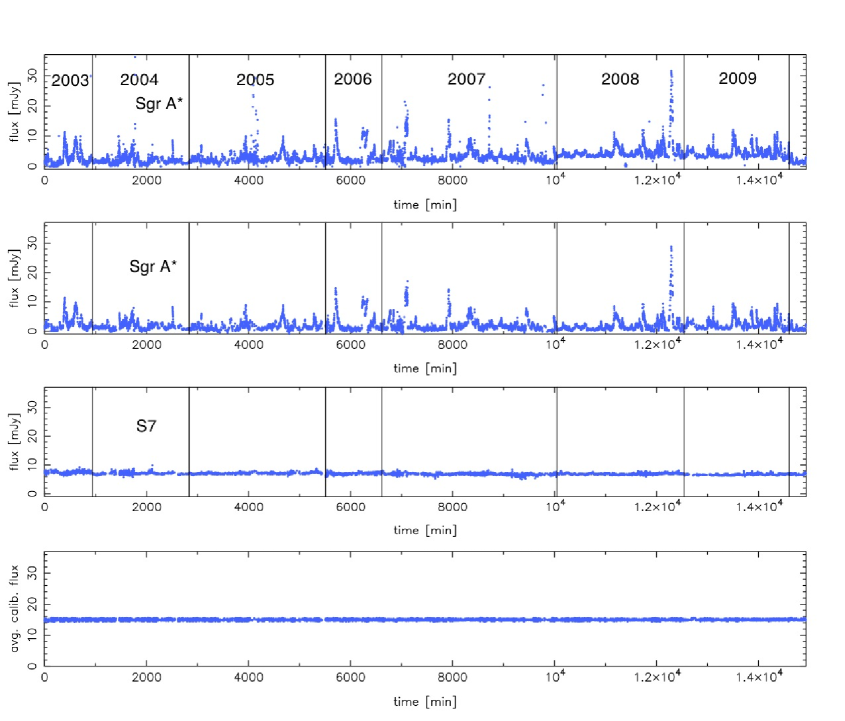Select the 2004 year label
Viewport: 845px width, 721px height.
coord(139,80)
